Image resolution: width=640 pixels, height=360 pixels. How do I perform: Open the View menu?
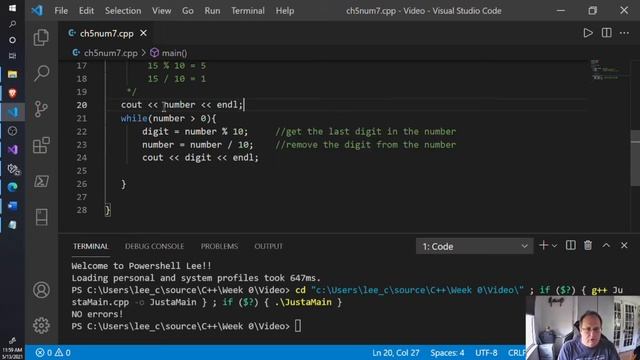click(x=162, y=11)
